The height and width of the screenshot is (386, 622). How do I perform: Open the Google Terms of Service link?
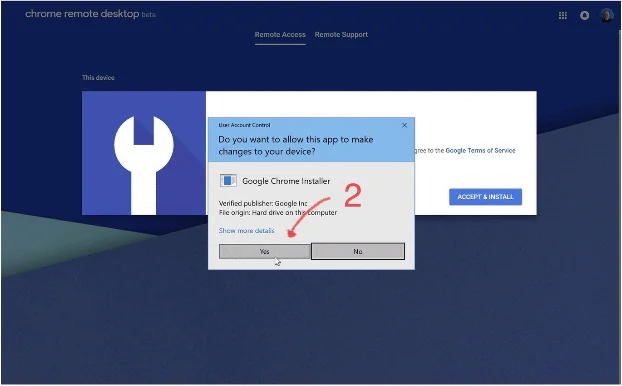coord(480,151)
